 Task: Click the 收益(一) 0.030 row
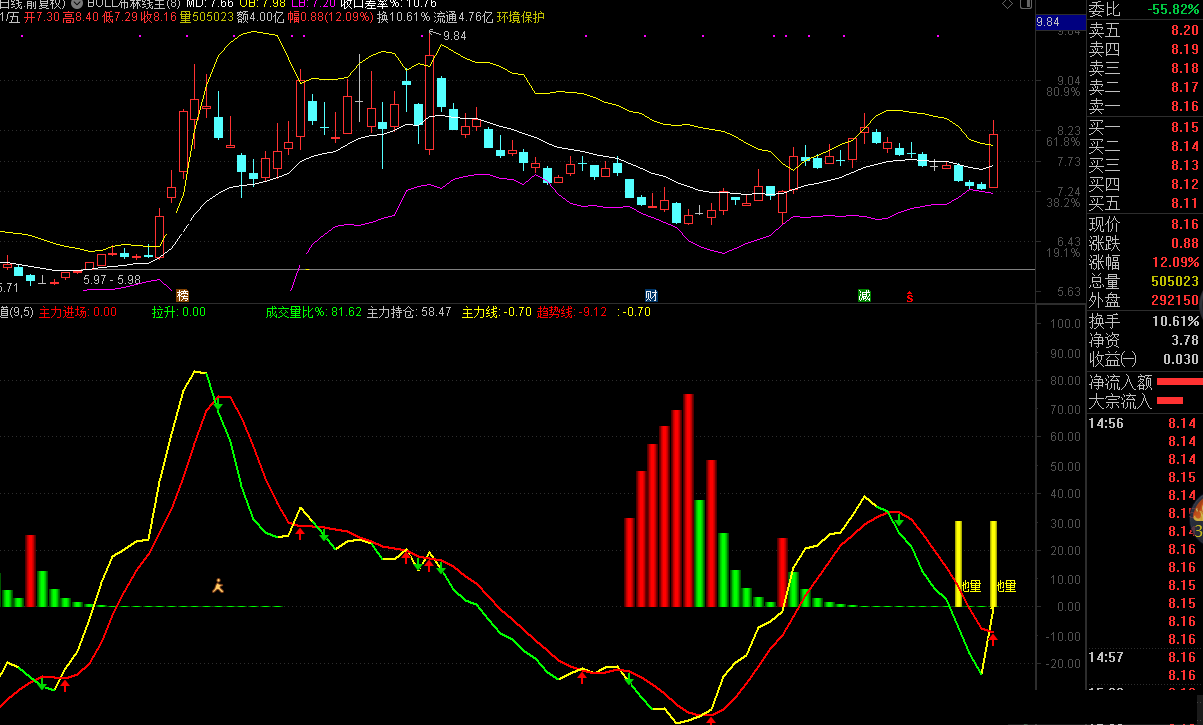click(1144, 359)
